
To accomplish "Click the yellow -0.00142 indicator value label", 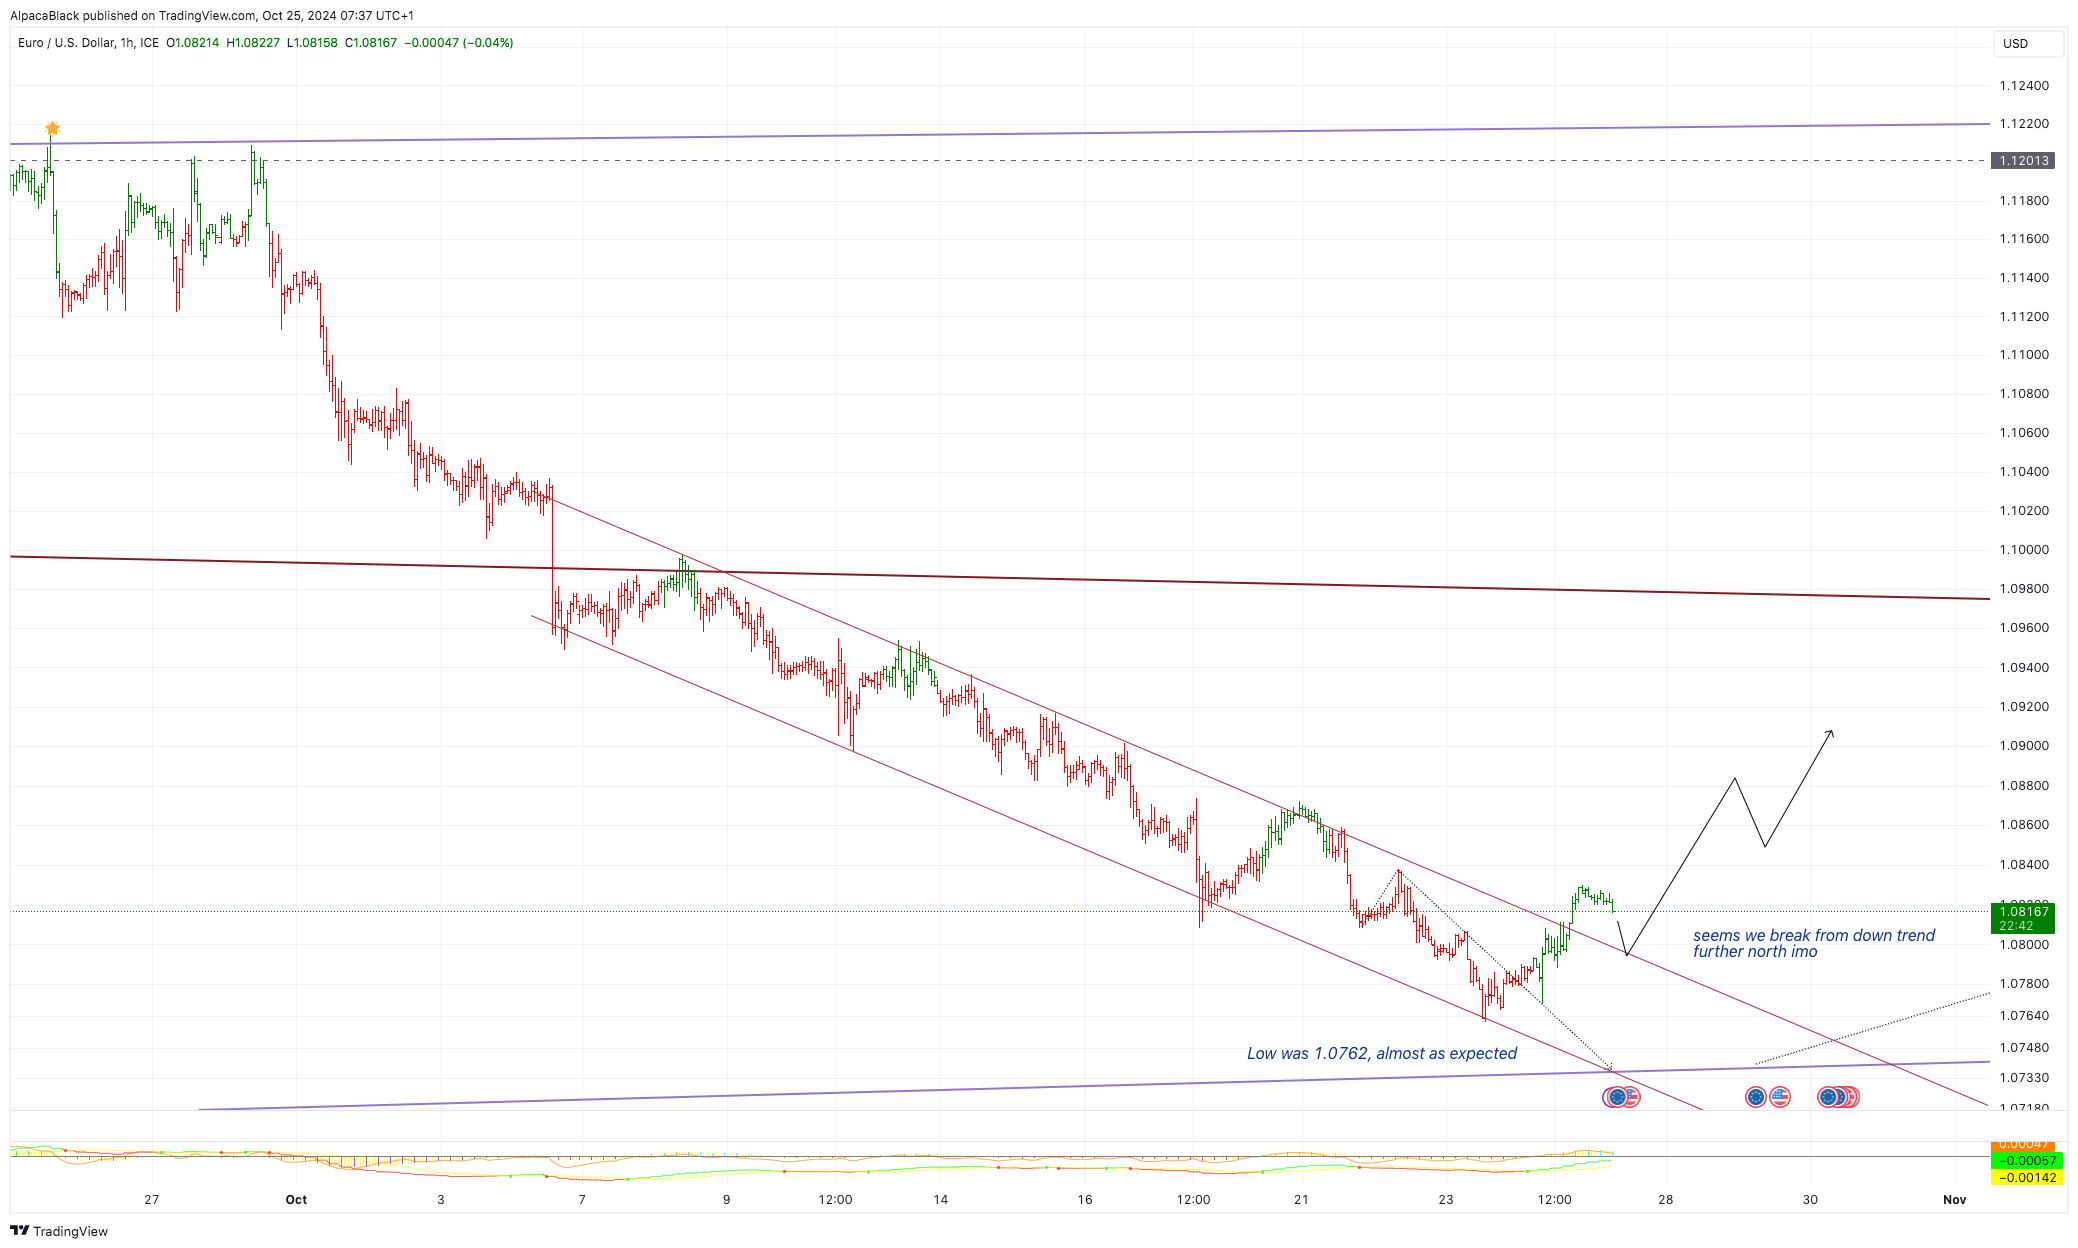I will (x=2026, y=1177).
